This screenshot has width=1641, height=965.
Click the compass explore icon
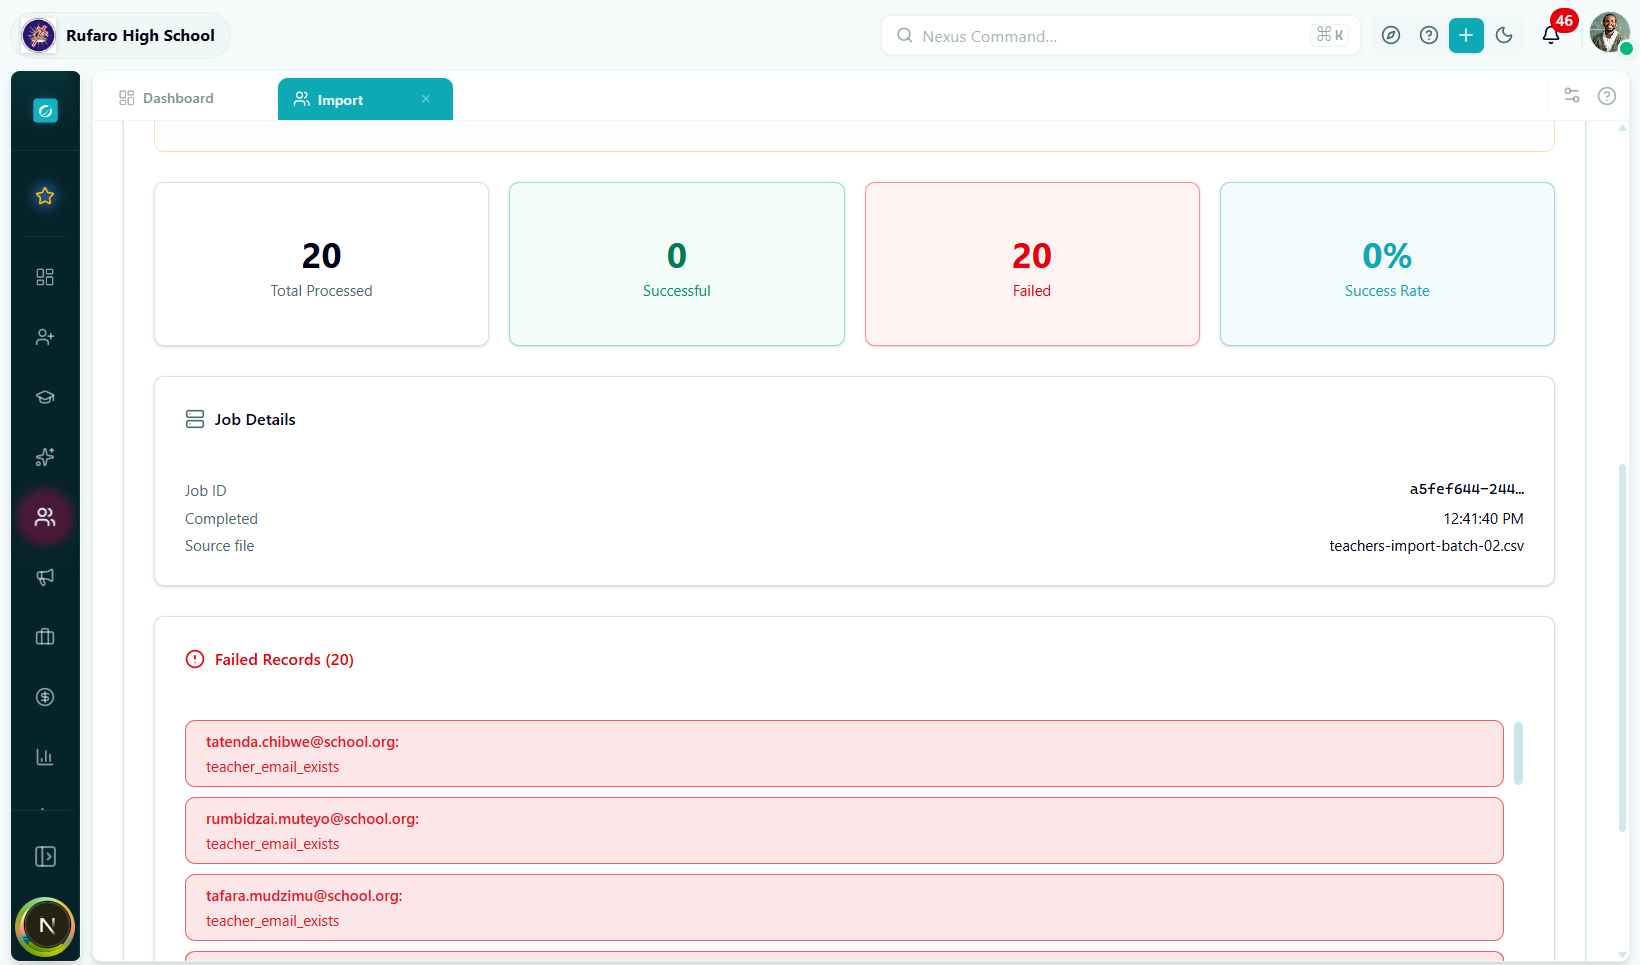pyautogui.click(x=1391, y=36)
